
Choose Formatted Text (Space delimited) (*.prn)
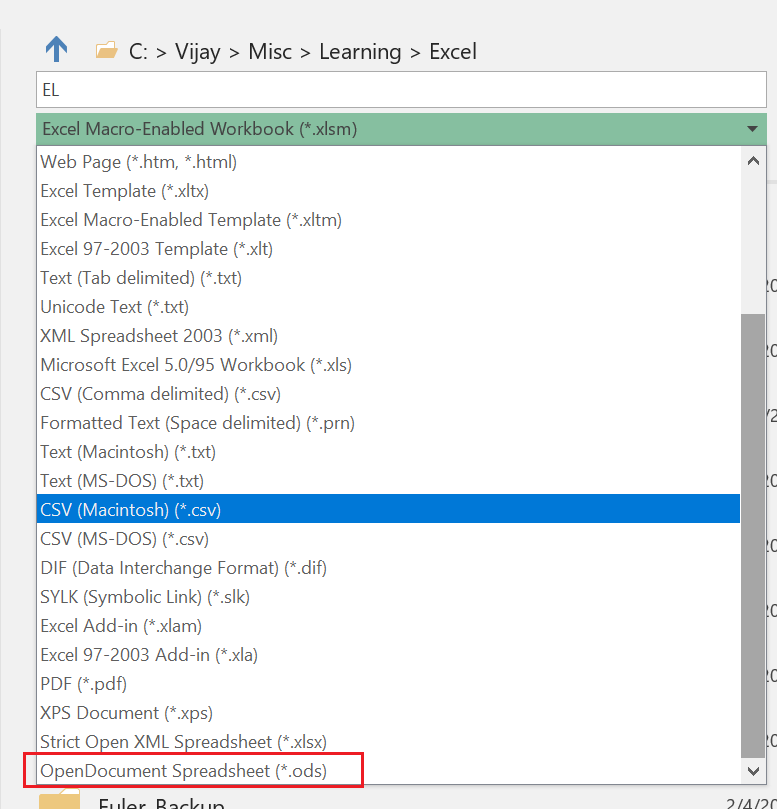[388, 423]
